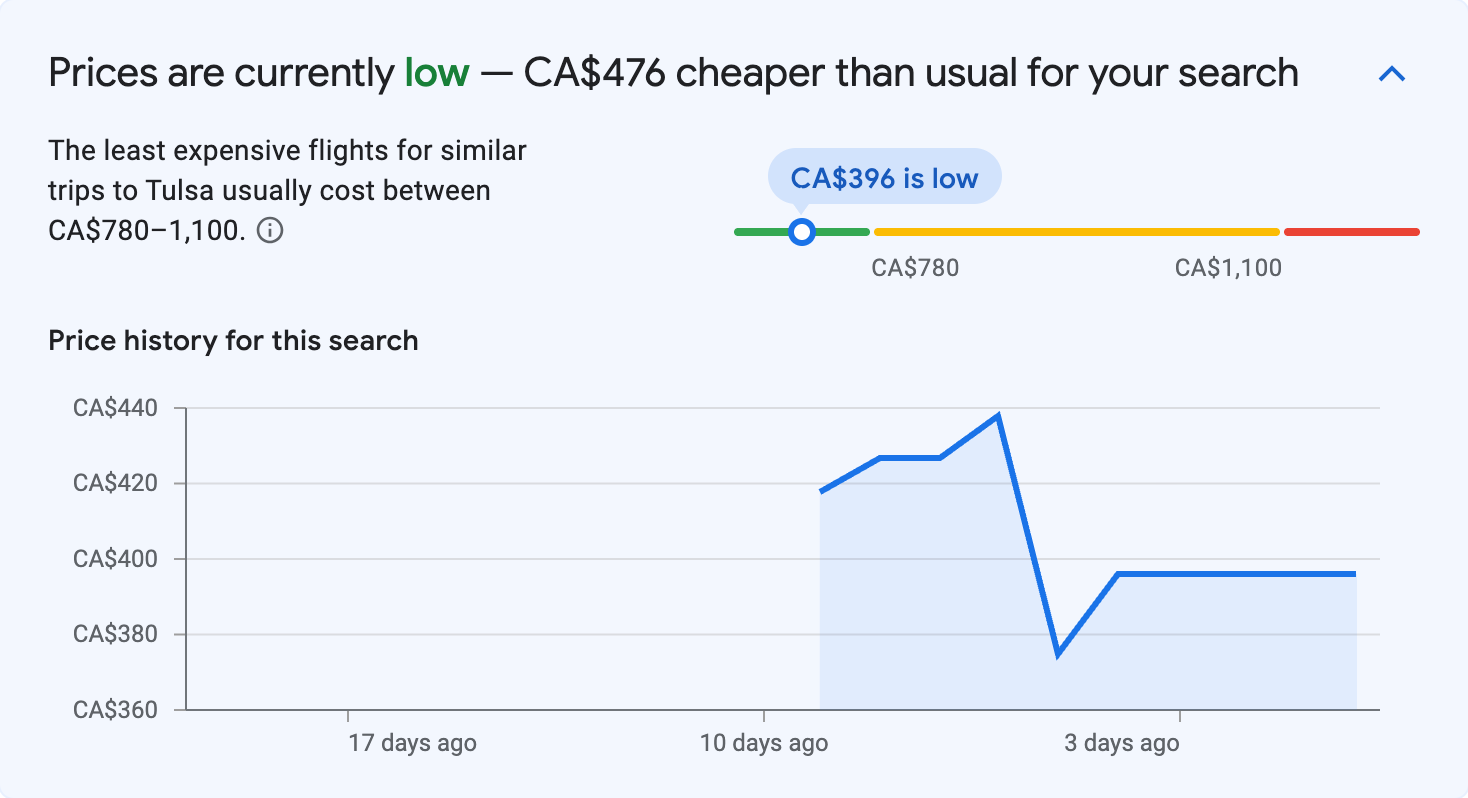Viewport: 1468px width, 798px height.
Task: Click the CA$1,100 range label
Action: (x=1228, y=268)
